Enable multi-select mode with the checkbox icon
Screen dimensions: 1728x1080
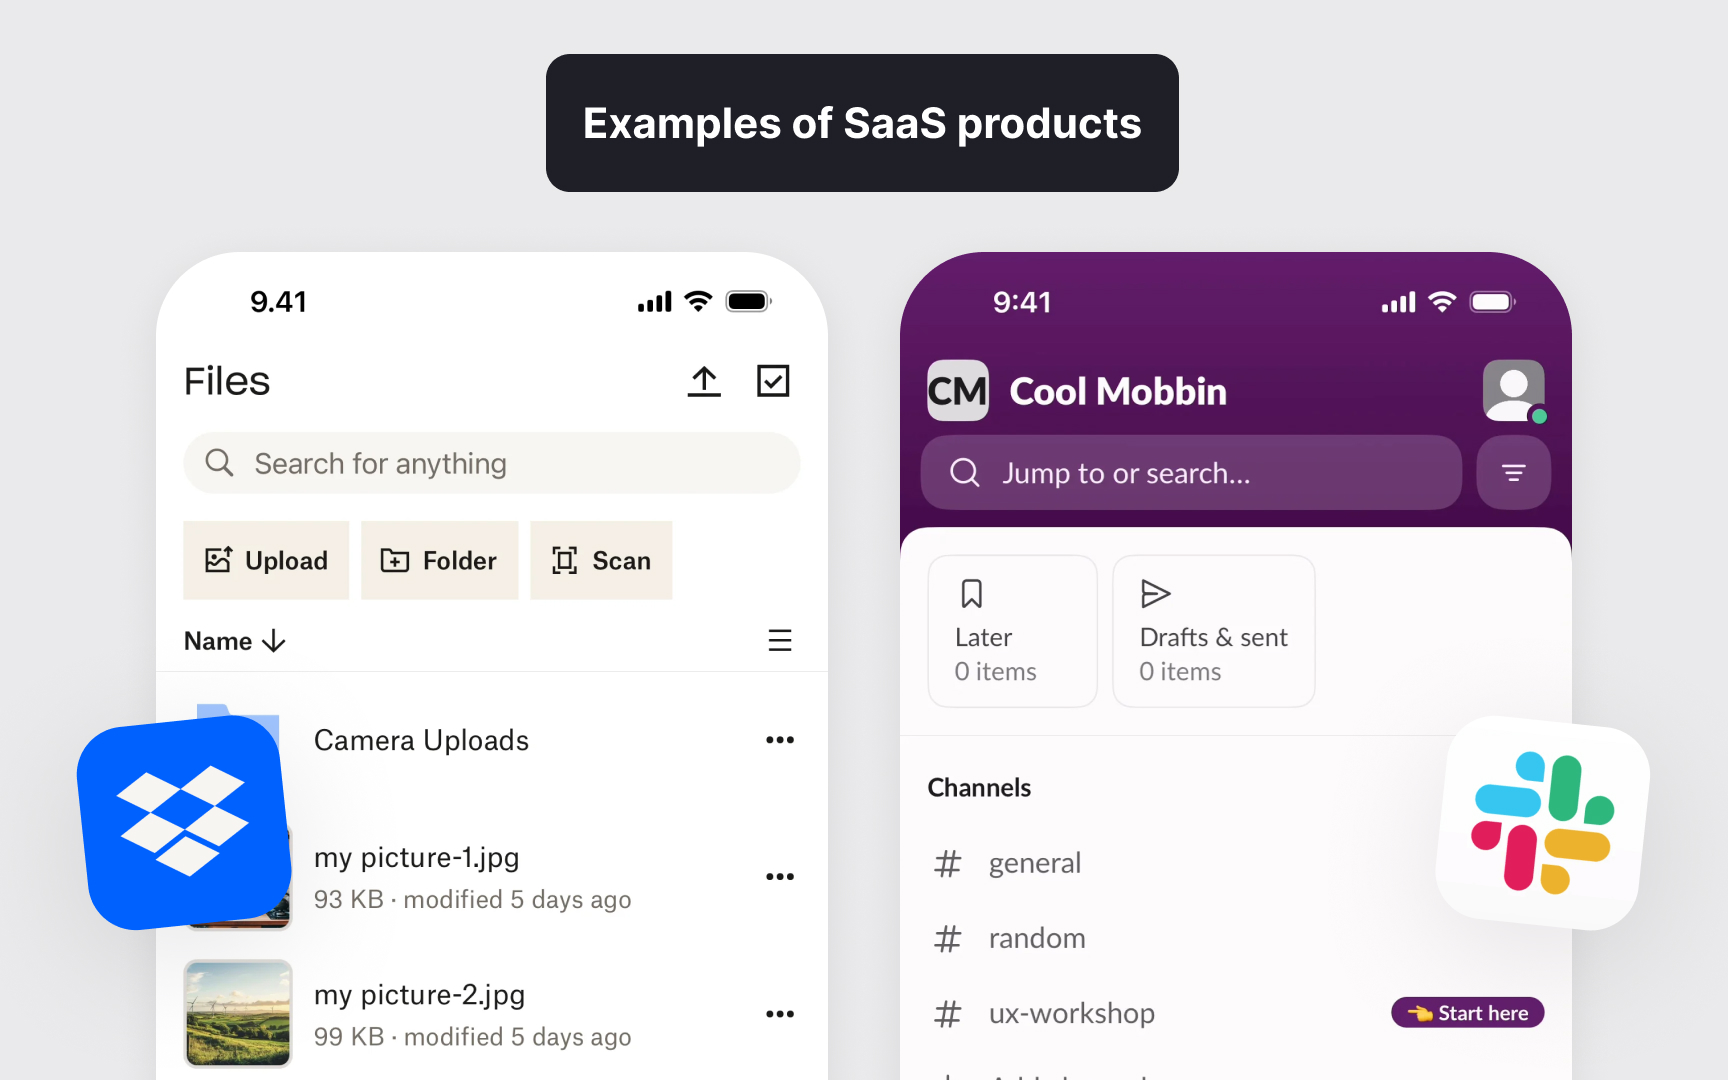click(773, 381)
